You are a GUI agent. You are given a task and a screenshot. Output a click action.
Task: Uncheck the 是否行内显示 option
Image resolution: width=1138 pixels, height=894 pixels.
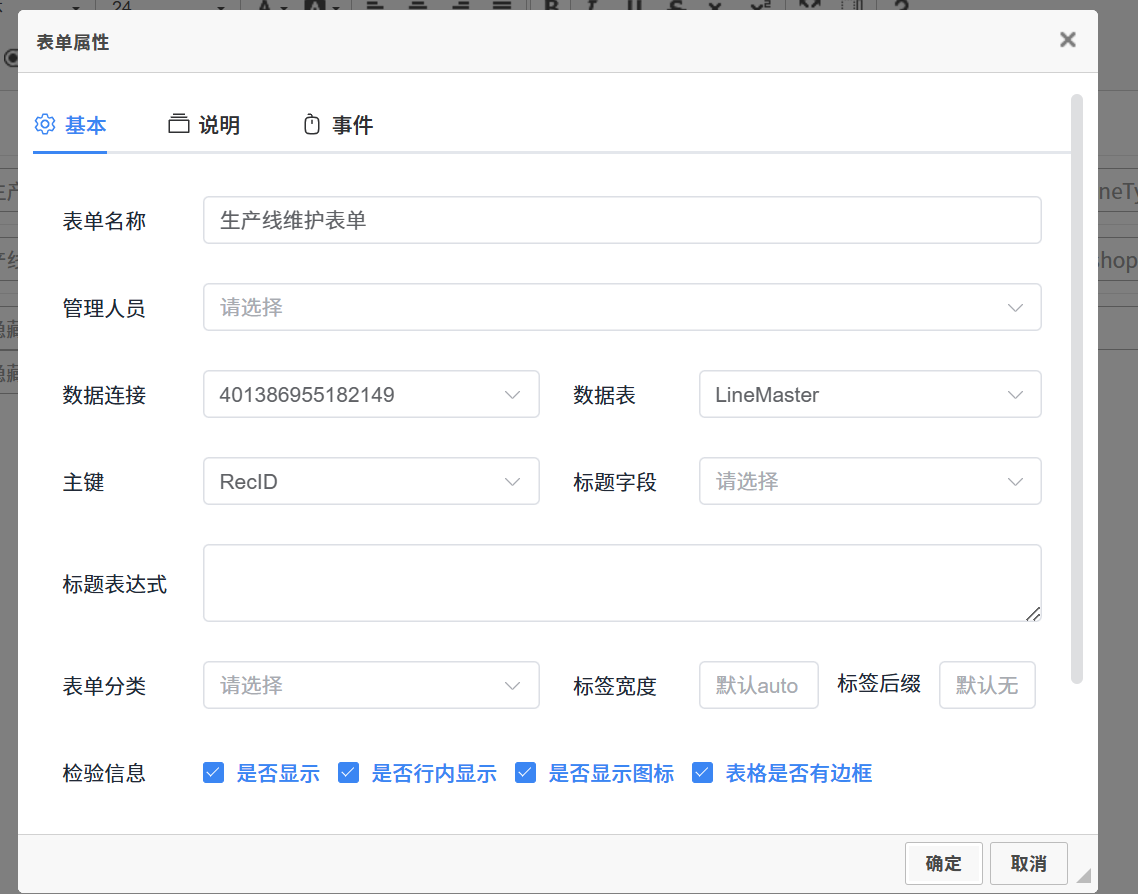[x=348, y=773]
